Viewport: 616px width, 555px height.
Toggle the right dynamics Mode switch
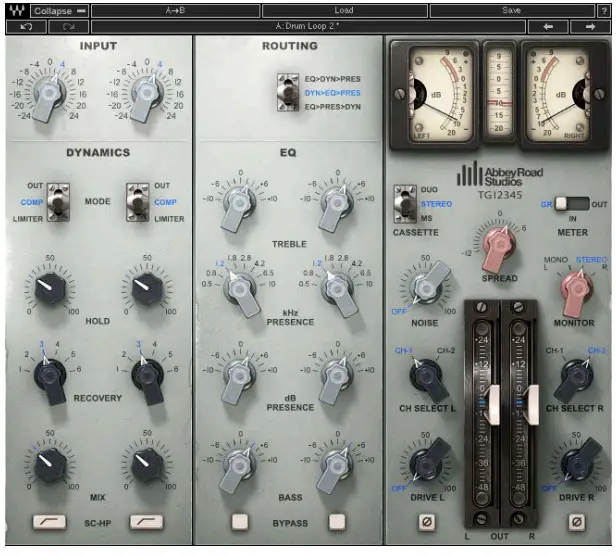click(138, 203)
